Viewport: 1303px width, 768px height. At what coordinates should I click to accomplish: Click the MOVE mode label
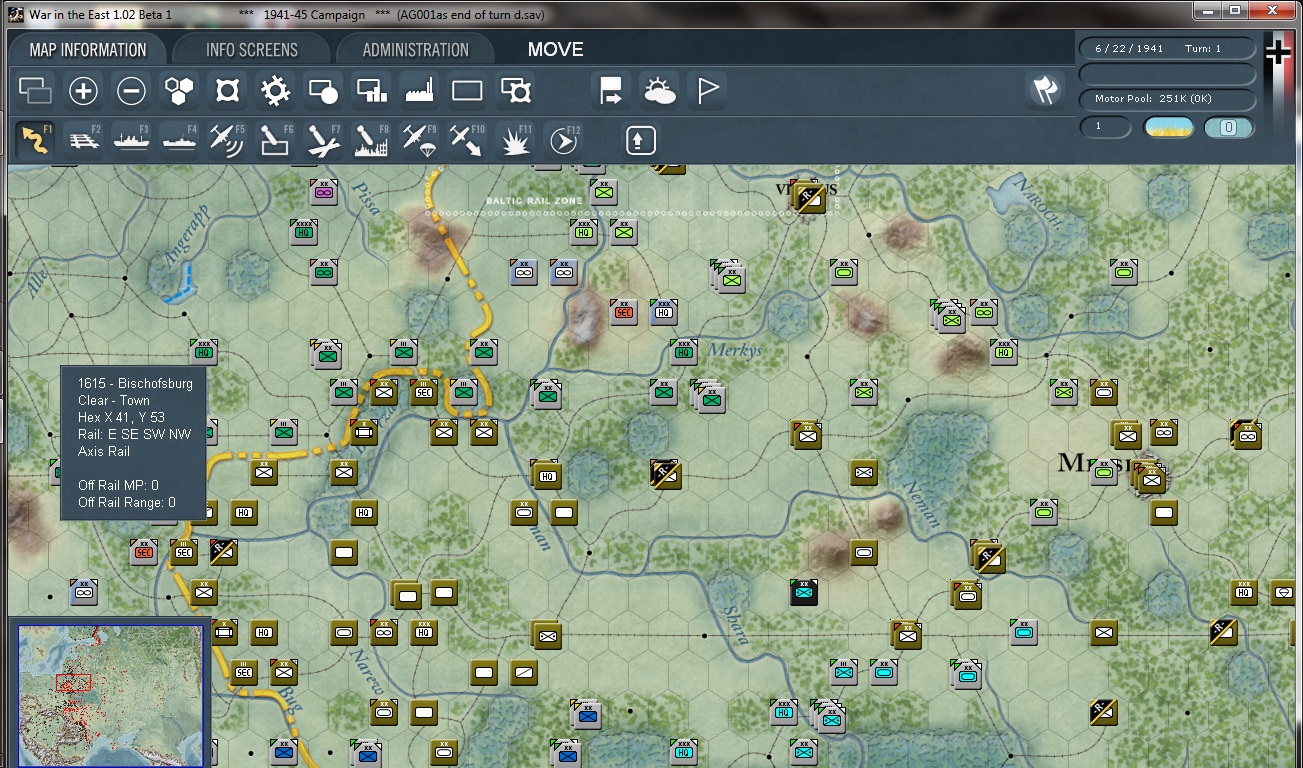coord(556,50)
